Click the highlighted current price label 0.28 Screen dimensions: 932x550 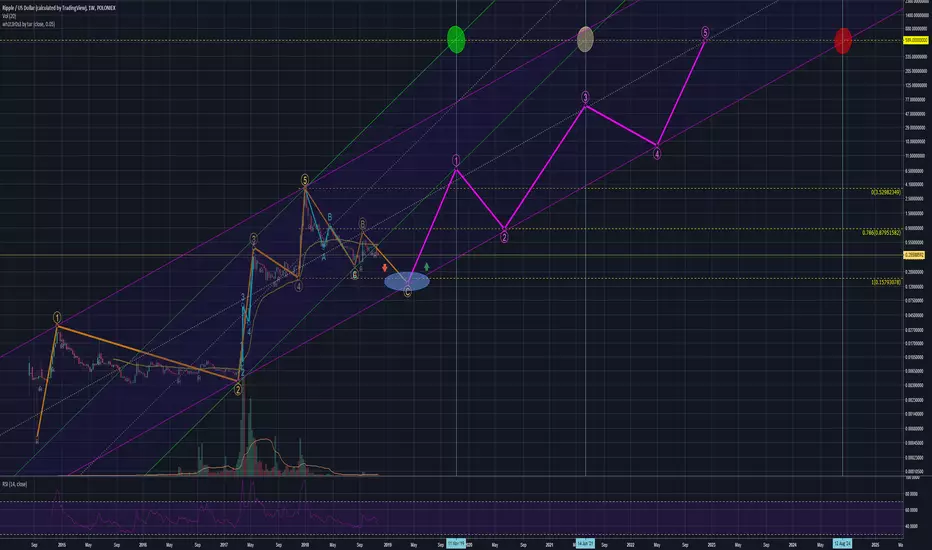point(914,255)
